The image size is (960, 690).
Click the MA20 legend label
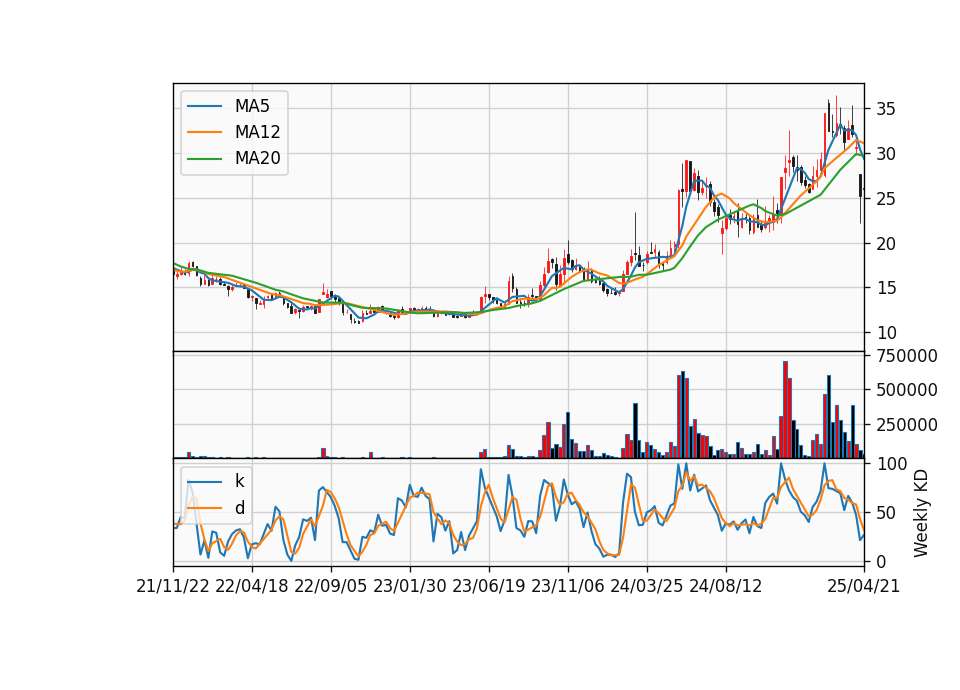click(258, 159)
